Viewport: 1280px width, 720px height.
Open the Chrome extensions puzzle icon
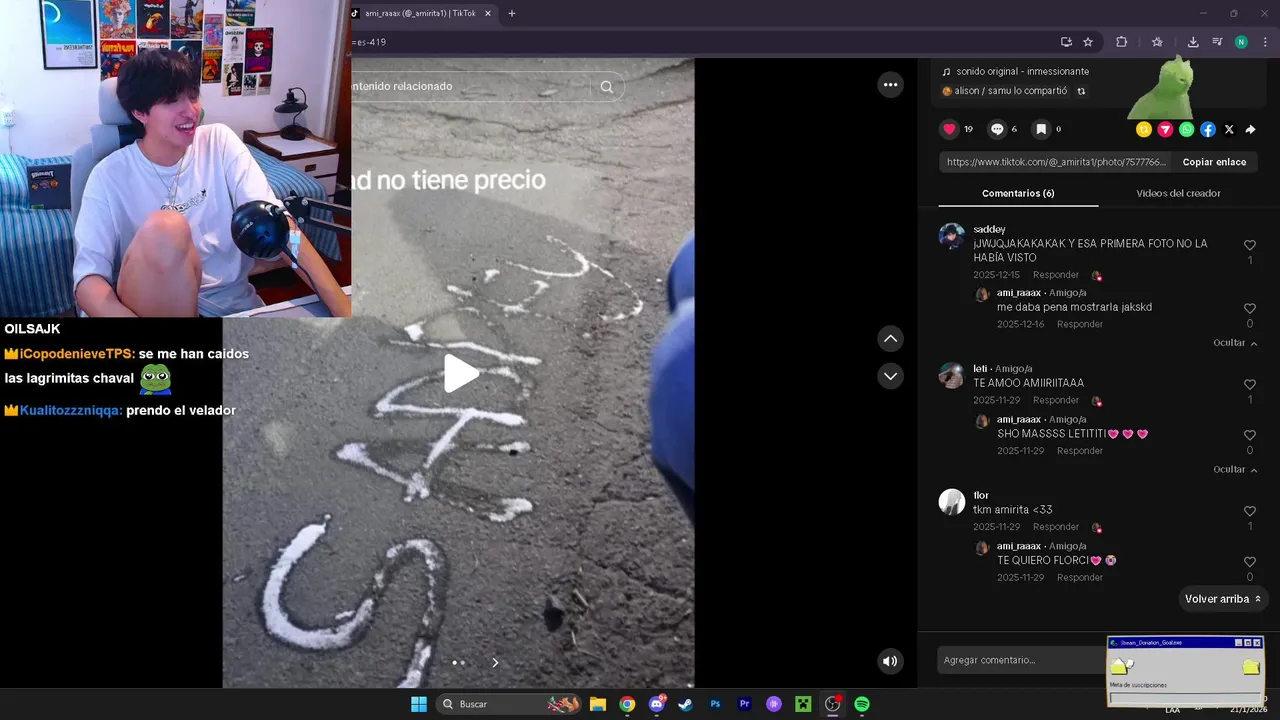coord(1121,42)
